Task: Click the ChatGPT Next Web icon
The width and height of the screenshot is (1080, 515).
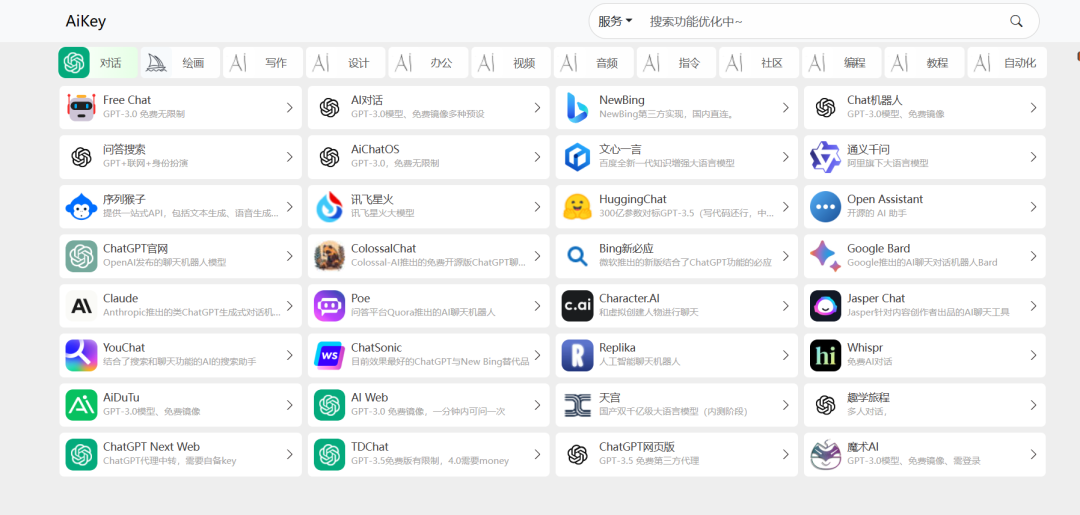Action: click(81, 454)
